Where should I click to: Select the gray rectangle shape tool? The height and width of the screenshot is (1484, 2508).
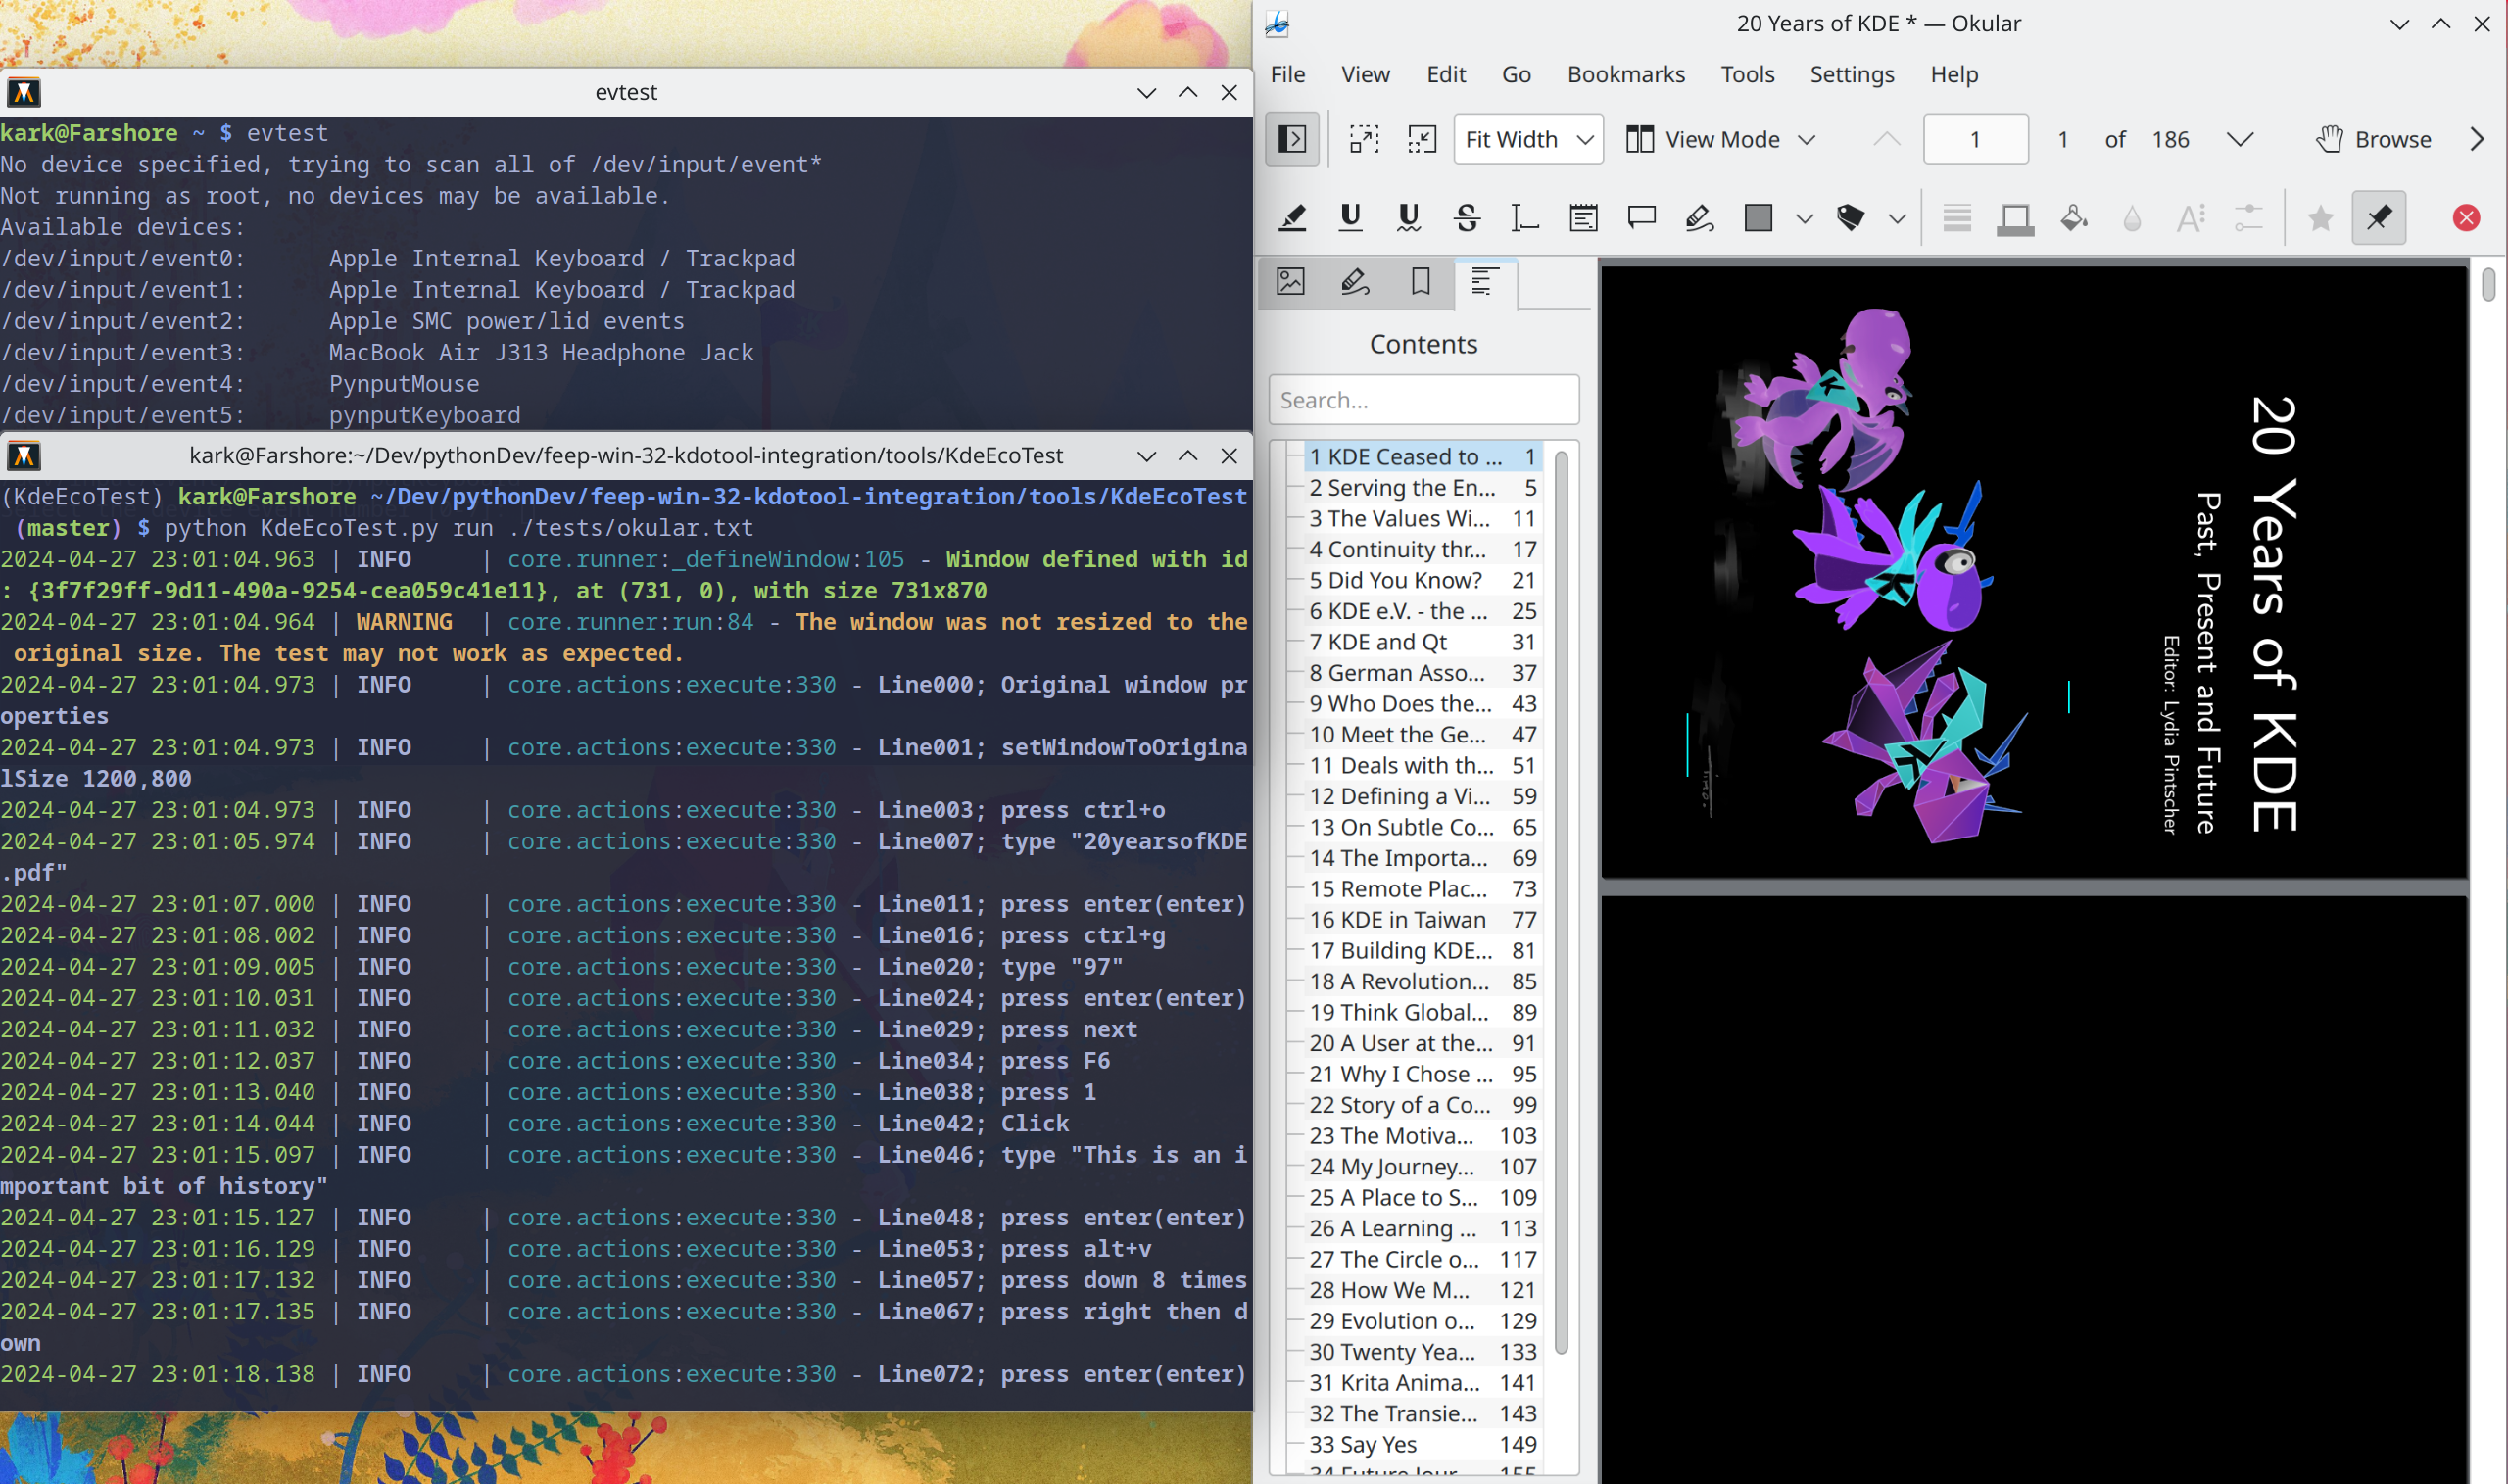coord(1758,218)
